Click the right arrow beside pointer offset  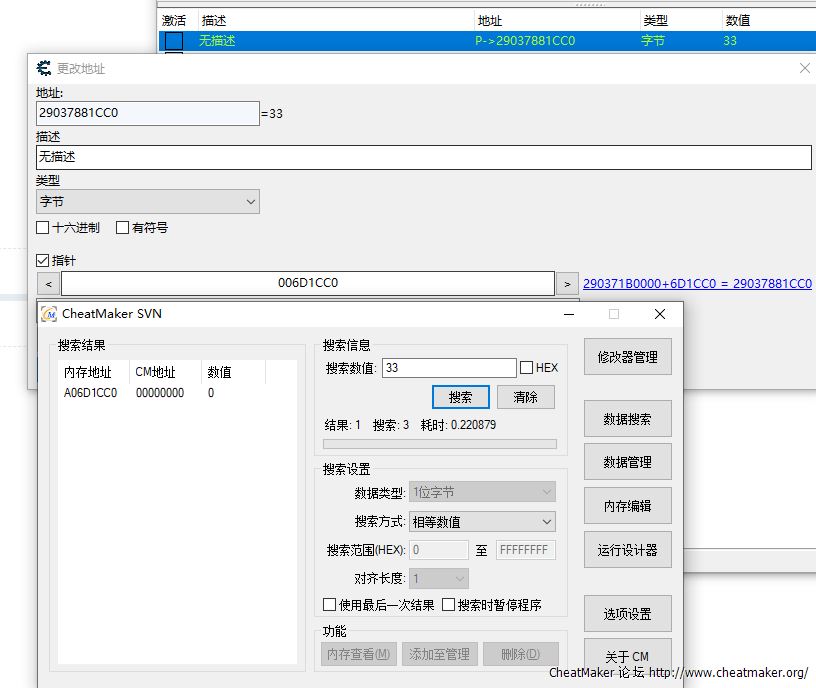566,283
